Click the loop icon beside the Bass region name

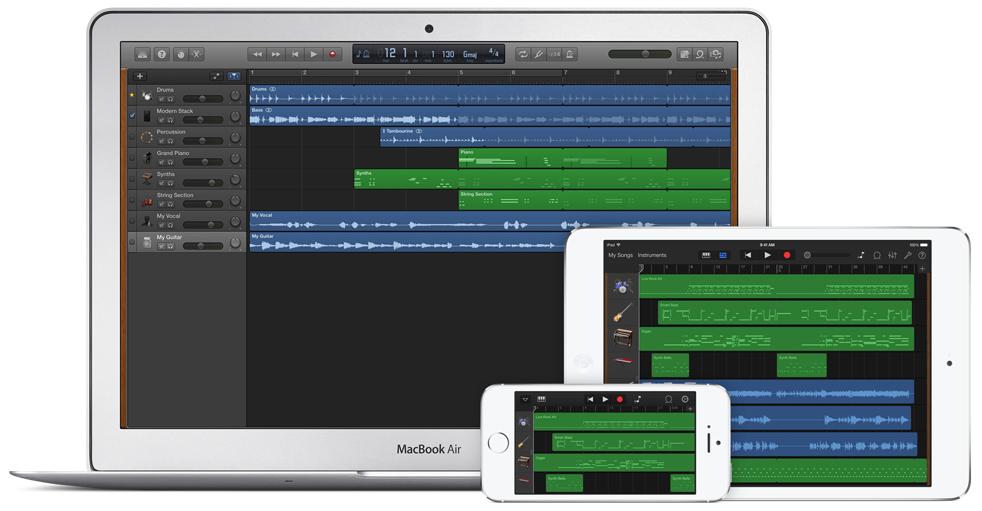click(269, 110)
